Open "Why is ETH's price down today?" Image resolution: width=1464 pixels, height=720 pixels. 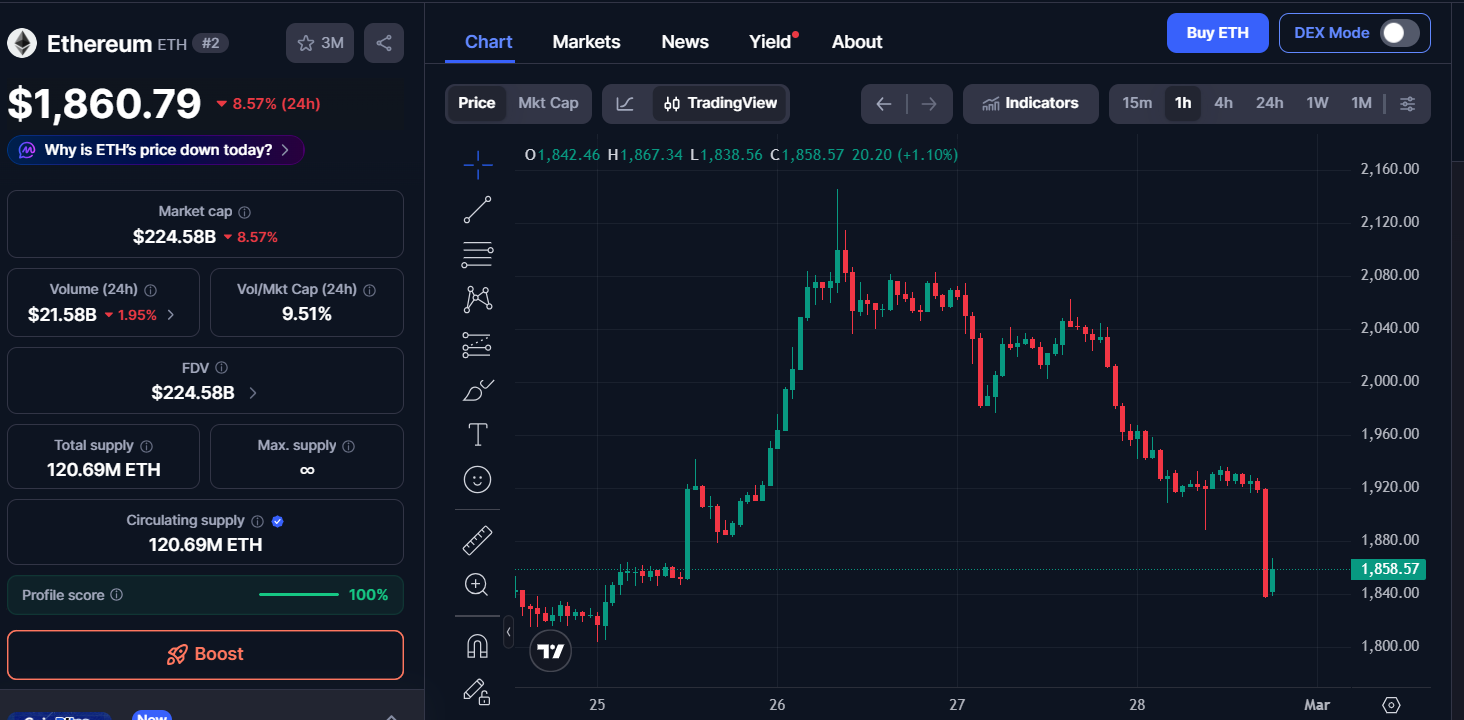(156, 150)
